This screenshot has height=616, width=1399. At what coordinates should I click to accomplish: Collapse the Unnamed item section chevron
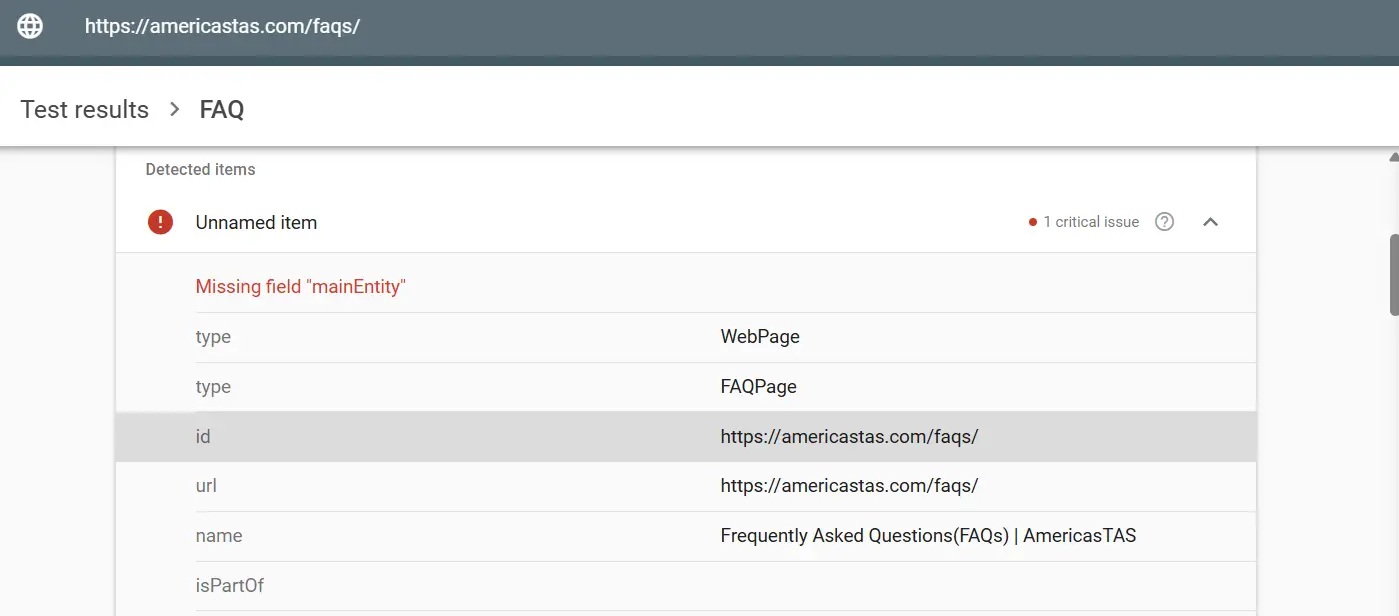pos(1210,222)
